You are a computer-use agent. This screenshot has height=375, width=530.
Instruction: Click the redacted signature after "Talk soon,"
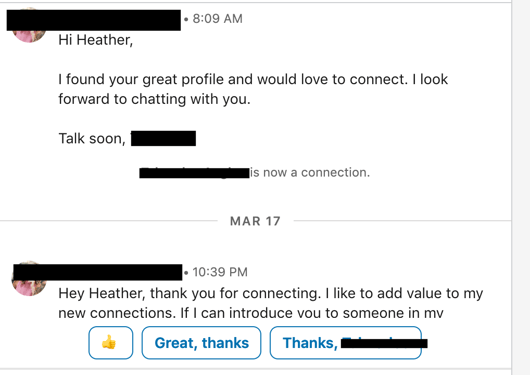pos(164,138)
